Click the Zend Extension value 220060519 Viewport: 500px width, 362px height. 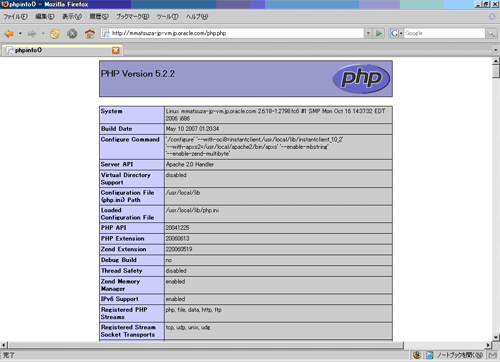coord(179,249)
